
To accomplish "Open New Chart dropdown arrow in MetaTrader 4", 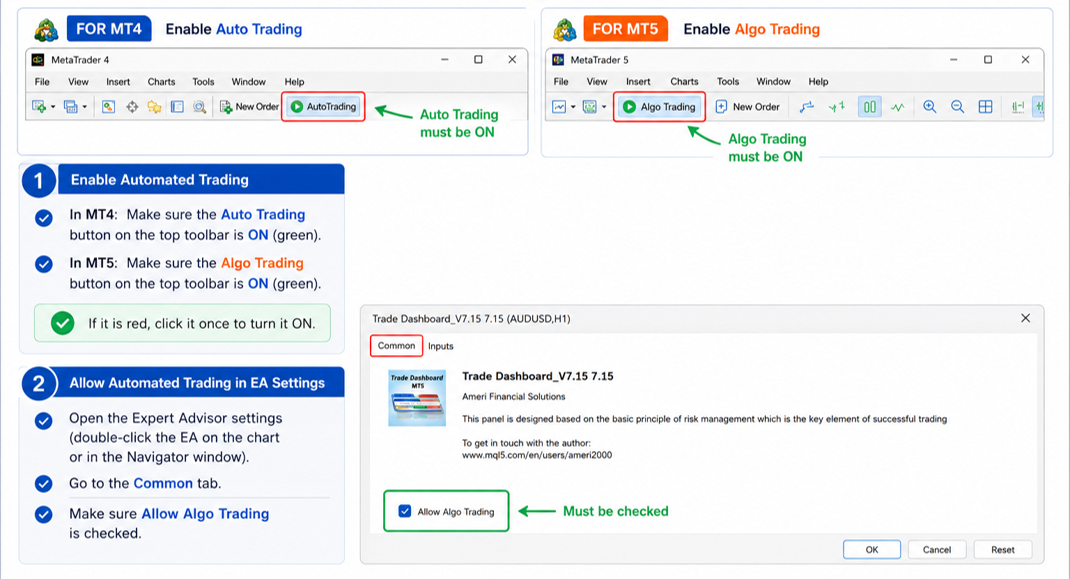I will point(53,107).
